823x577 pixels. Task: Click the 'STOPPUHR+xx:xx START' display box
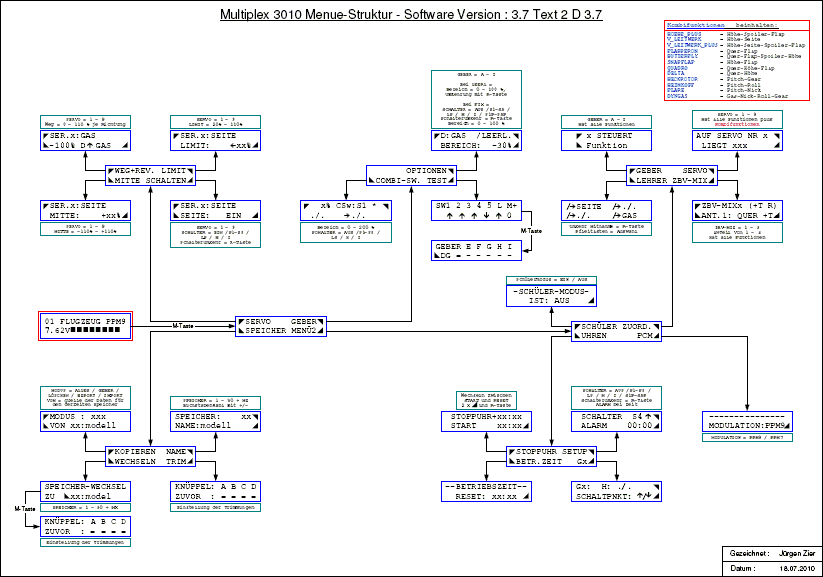pos(486,421)
